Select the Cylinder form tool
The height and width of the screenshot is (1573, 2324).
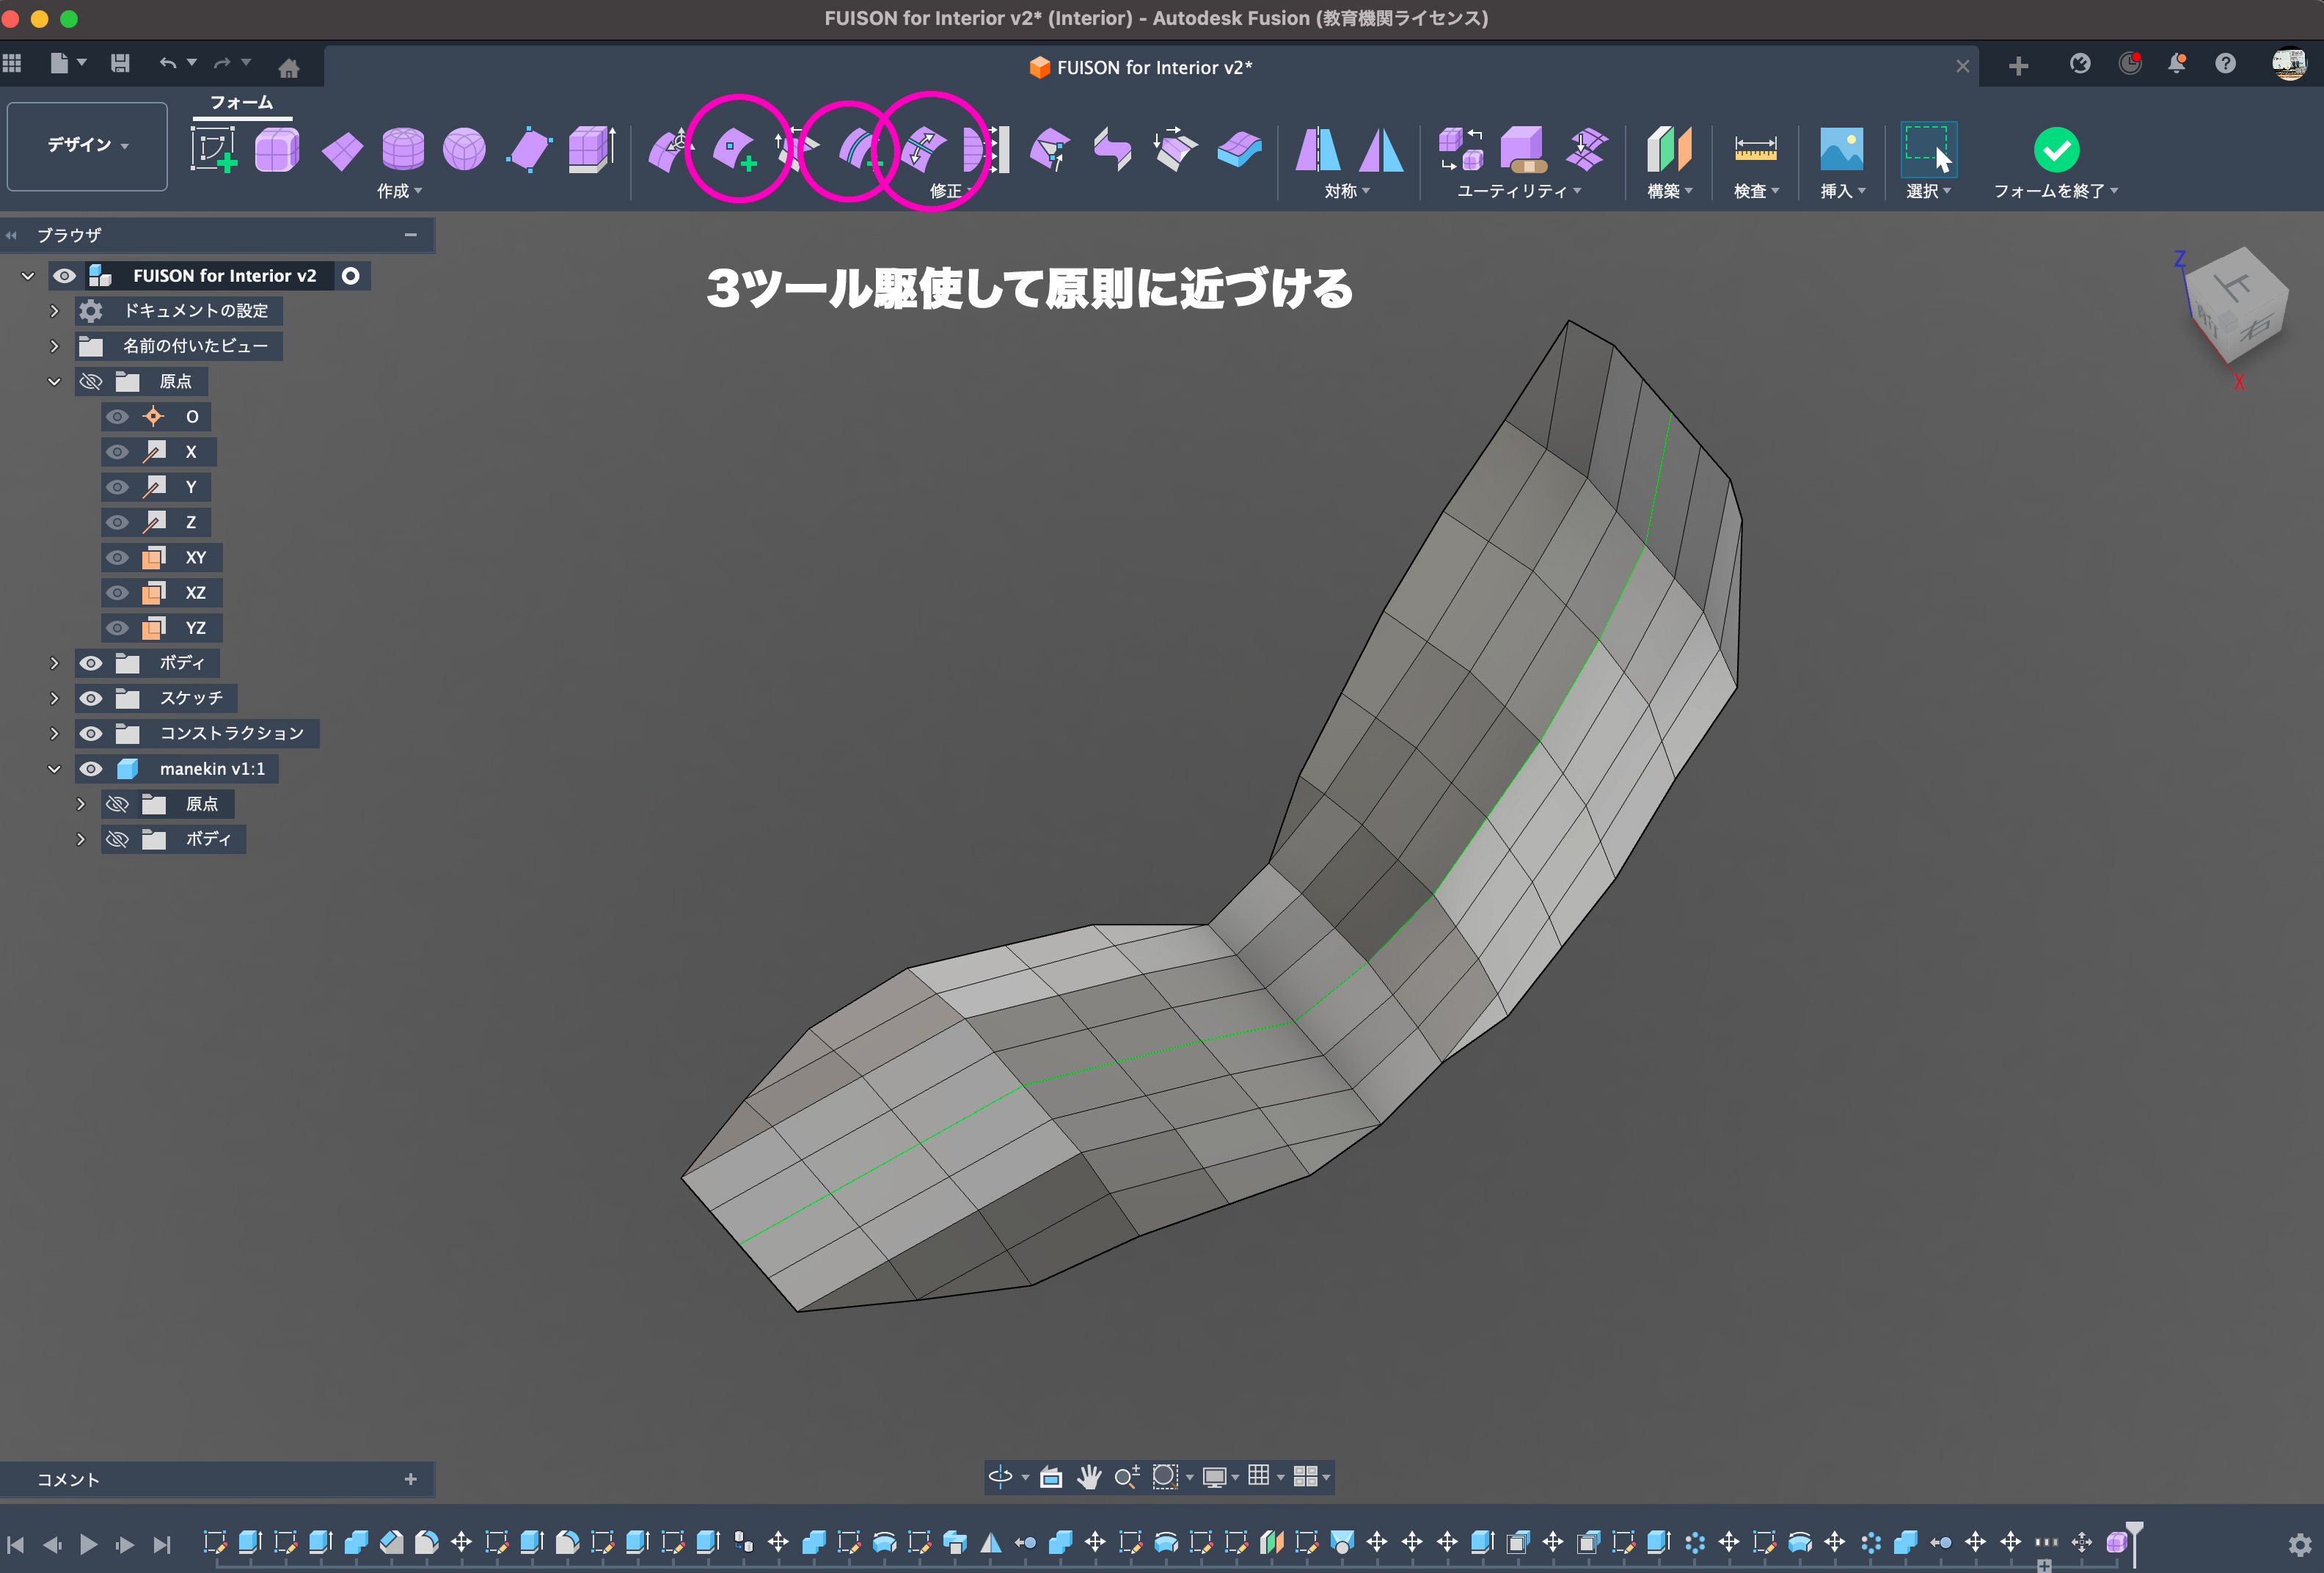click(403, 150)
